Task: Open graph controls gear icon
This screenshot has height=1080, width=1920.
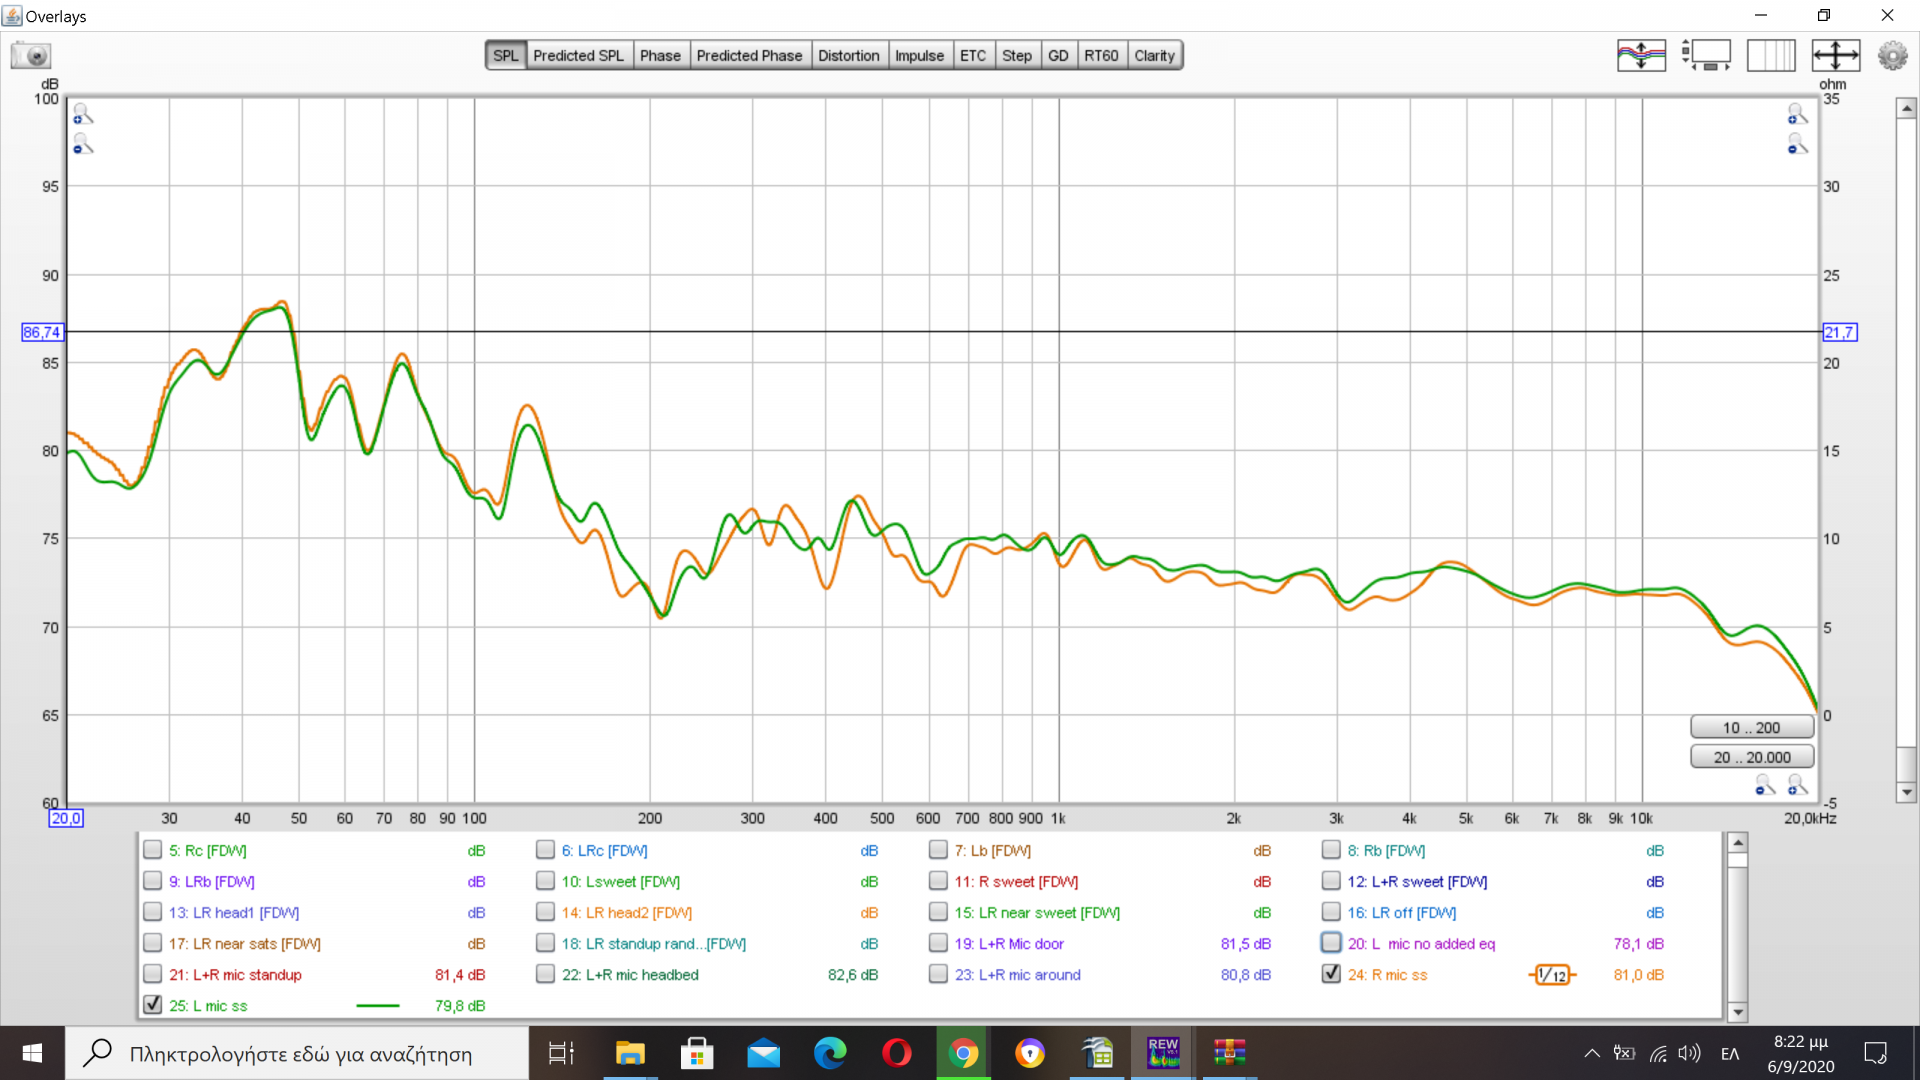Action: (x=1892, y=55)
